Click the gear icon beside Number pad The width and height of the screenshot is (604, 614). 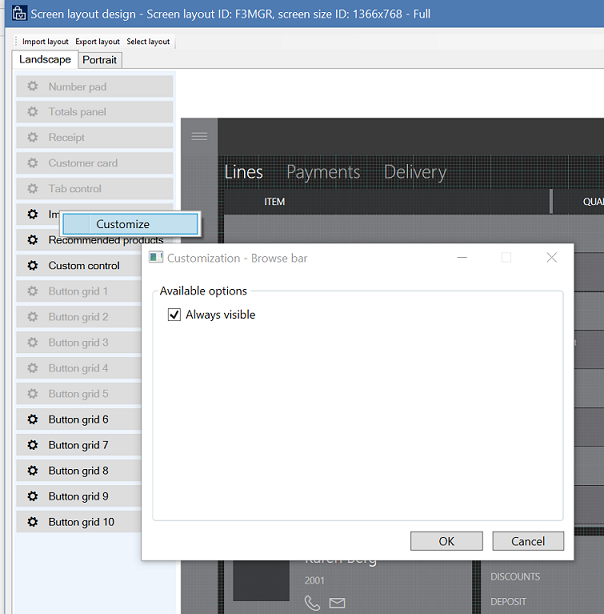(33, 86)
